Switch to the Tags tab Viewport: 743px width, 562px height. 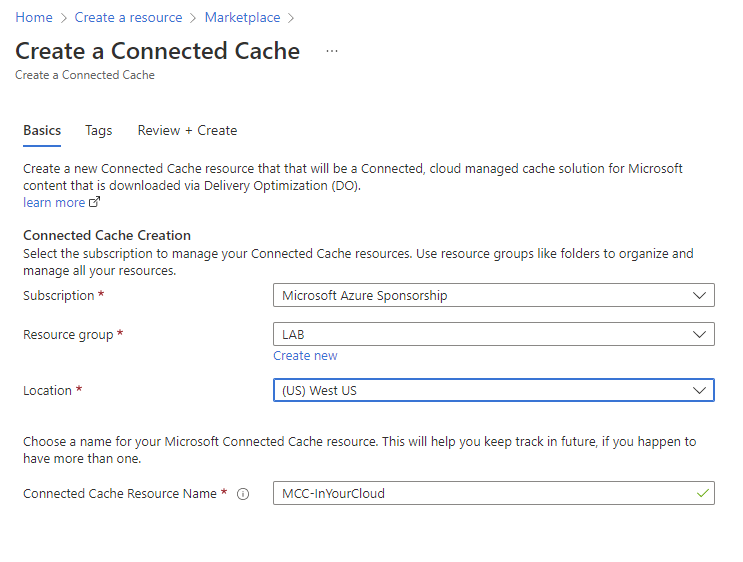[99, 131]
